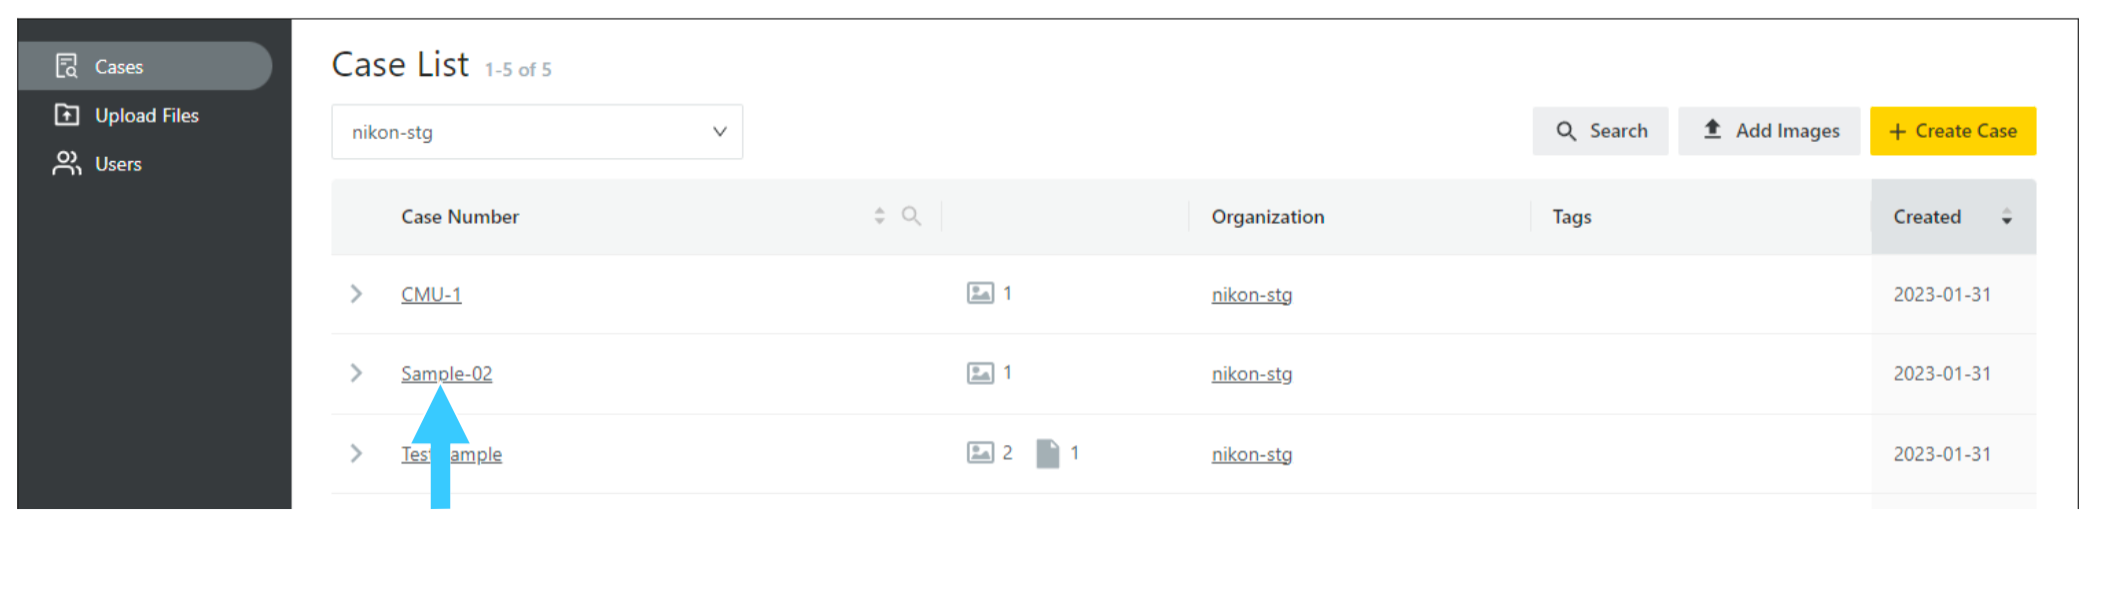Sort cases by the Created column arrow
The height and width of the screenshot is (602, 2116).
[2006, 217]
